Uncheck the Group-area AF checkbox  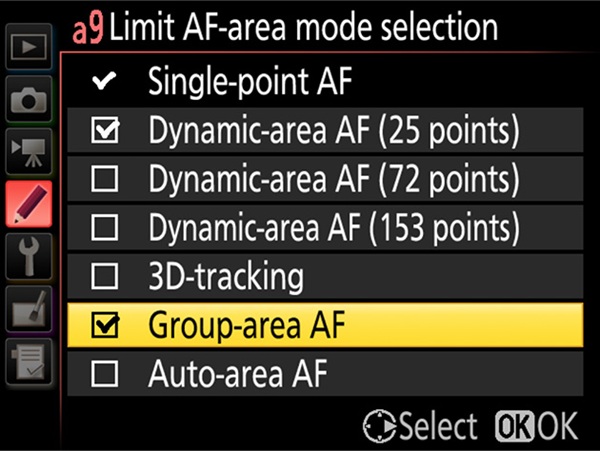click(104, 326)
